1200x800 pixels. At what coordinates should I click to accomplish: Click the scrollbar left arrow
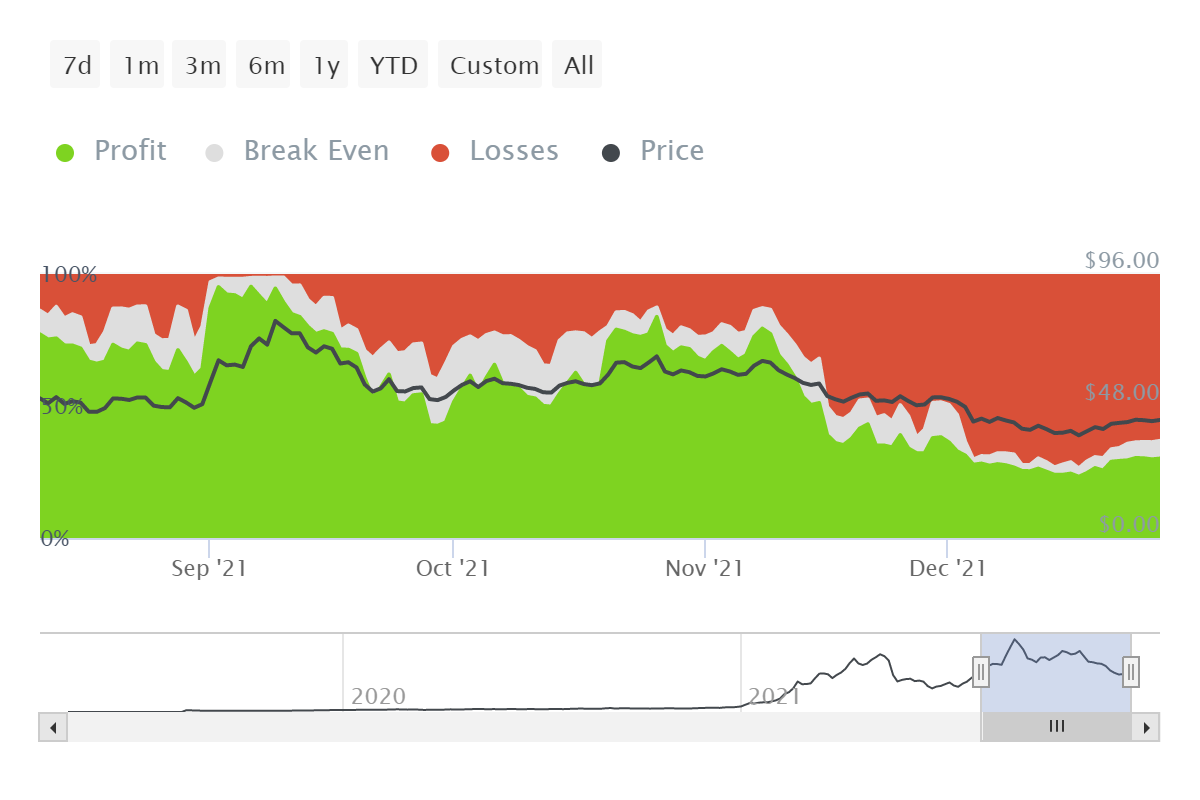click(53, 727)
